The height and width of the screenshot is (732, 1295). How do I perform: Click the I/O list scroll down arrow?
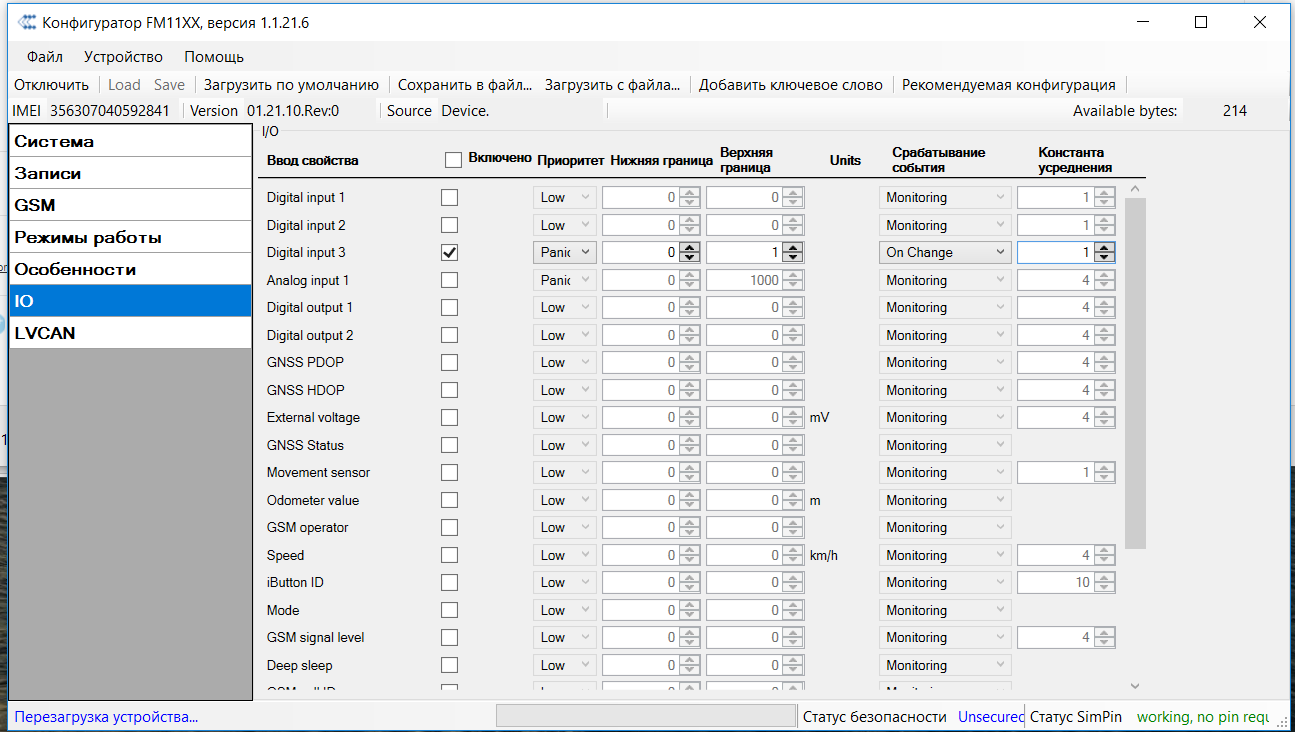click(x=1134, y=685)
